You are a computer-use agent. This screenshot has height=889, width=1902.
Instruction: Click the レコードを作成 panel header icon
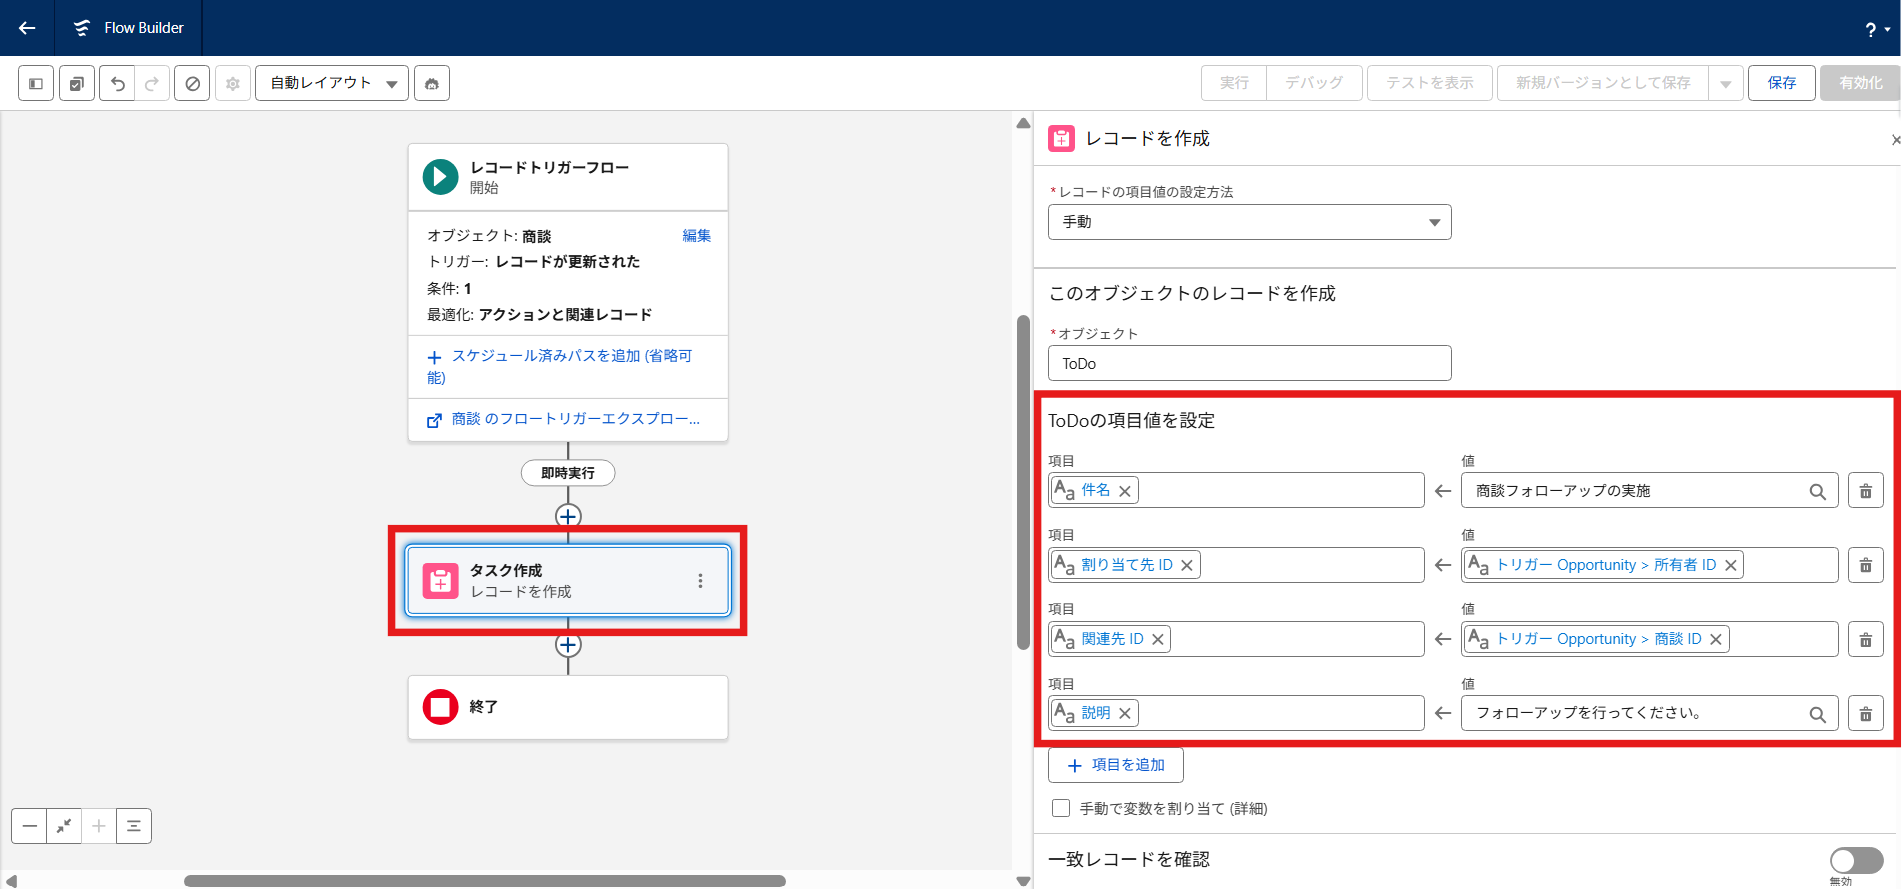coord(1061,138)
